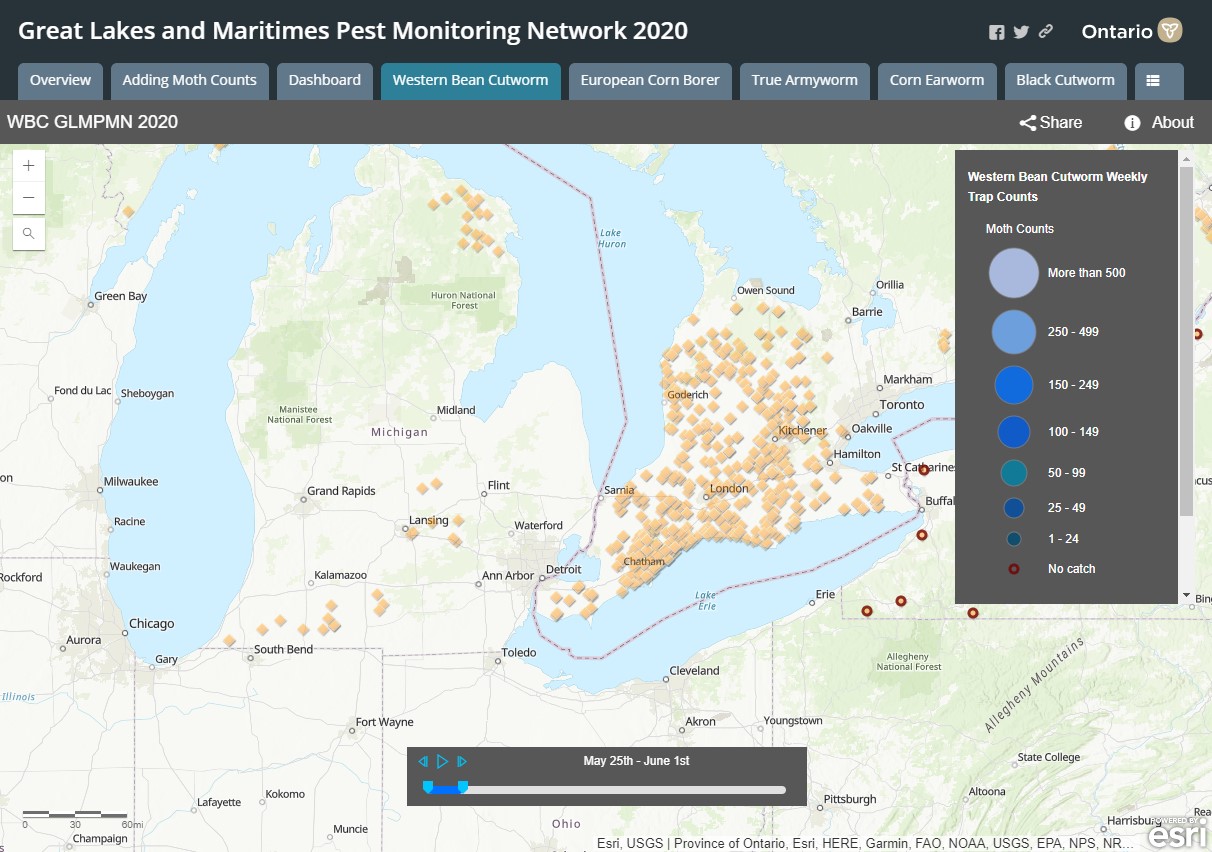Click the Ontario trillium logo
Screen dimensions: 1212x852
tap(1169, 31)
